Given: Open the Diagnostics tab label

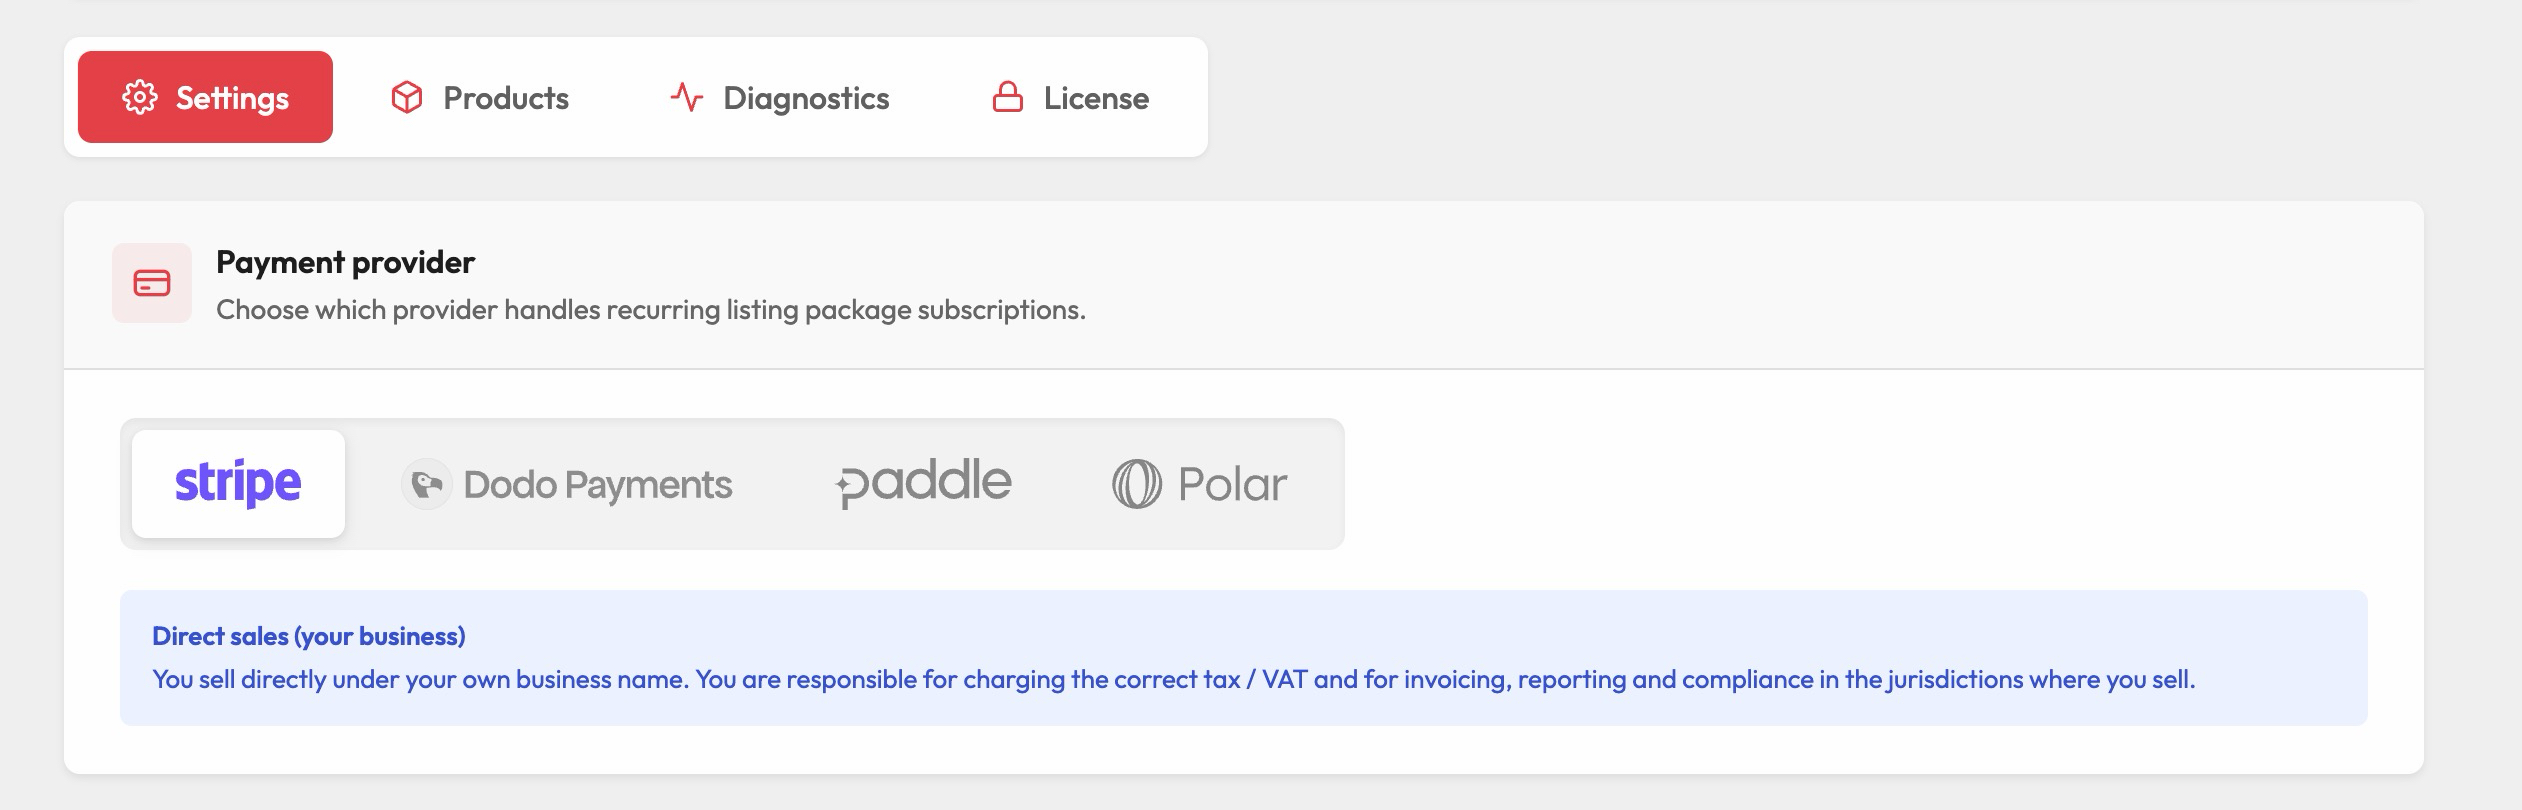Looking at the screenshot, I should [x=806, y=98].
